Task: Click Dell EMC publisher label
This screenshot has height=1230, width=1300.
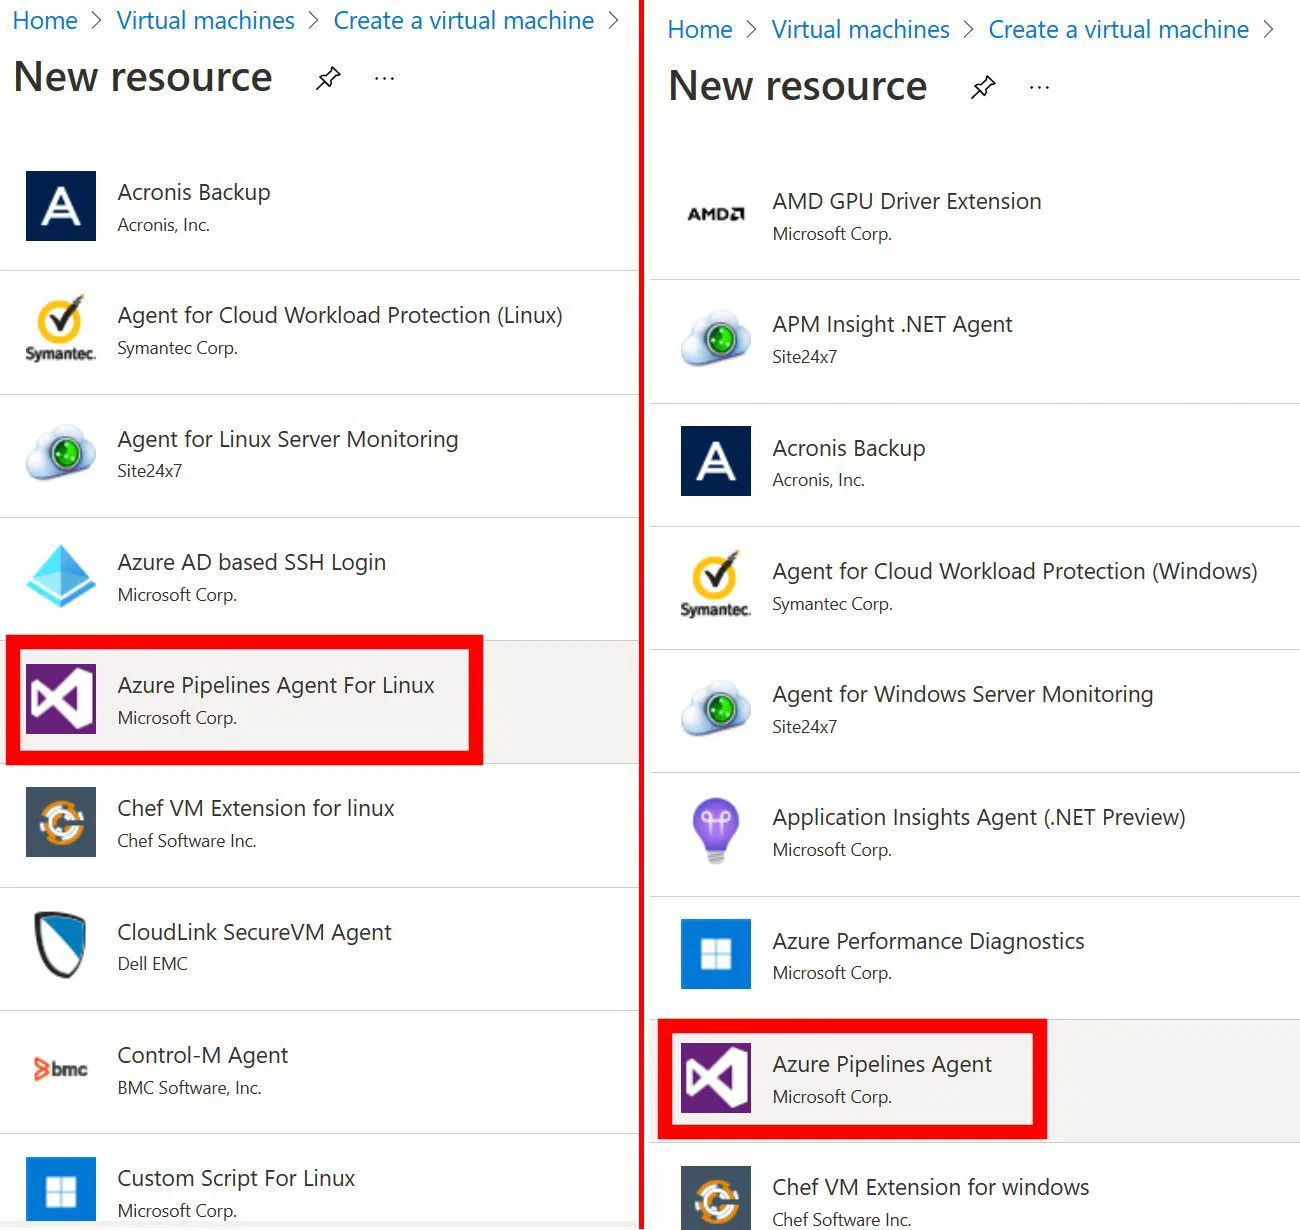Action: tap(152, 964)
